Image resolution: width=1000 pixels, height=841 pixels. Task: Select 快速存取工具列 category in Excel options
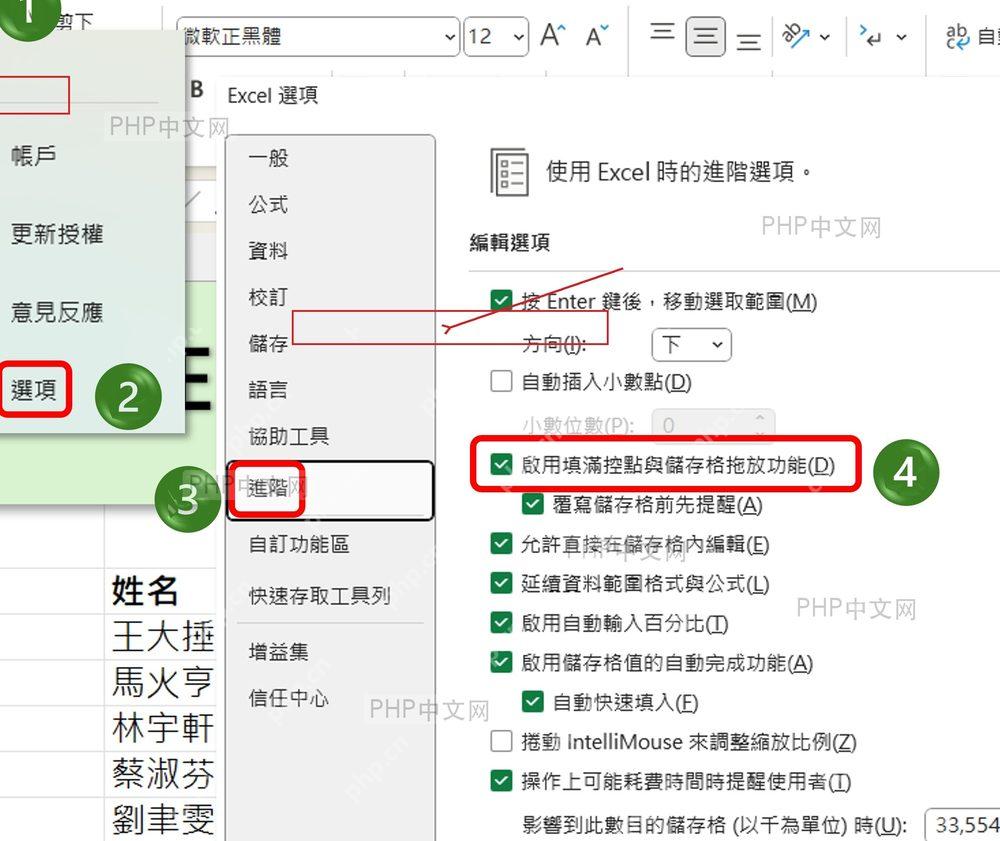point(320,596)
